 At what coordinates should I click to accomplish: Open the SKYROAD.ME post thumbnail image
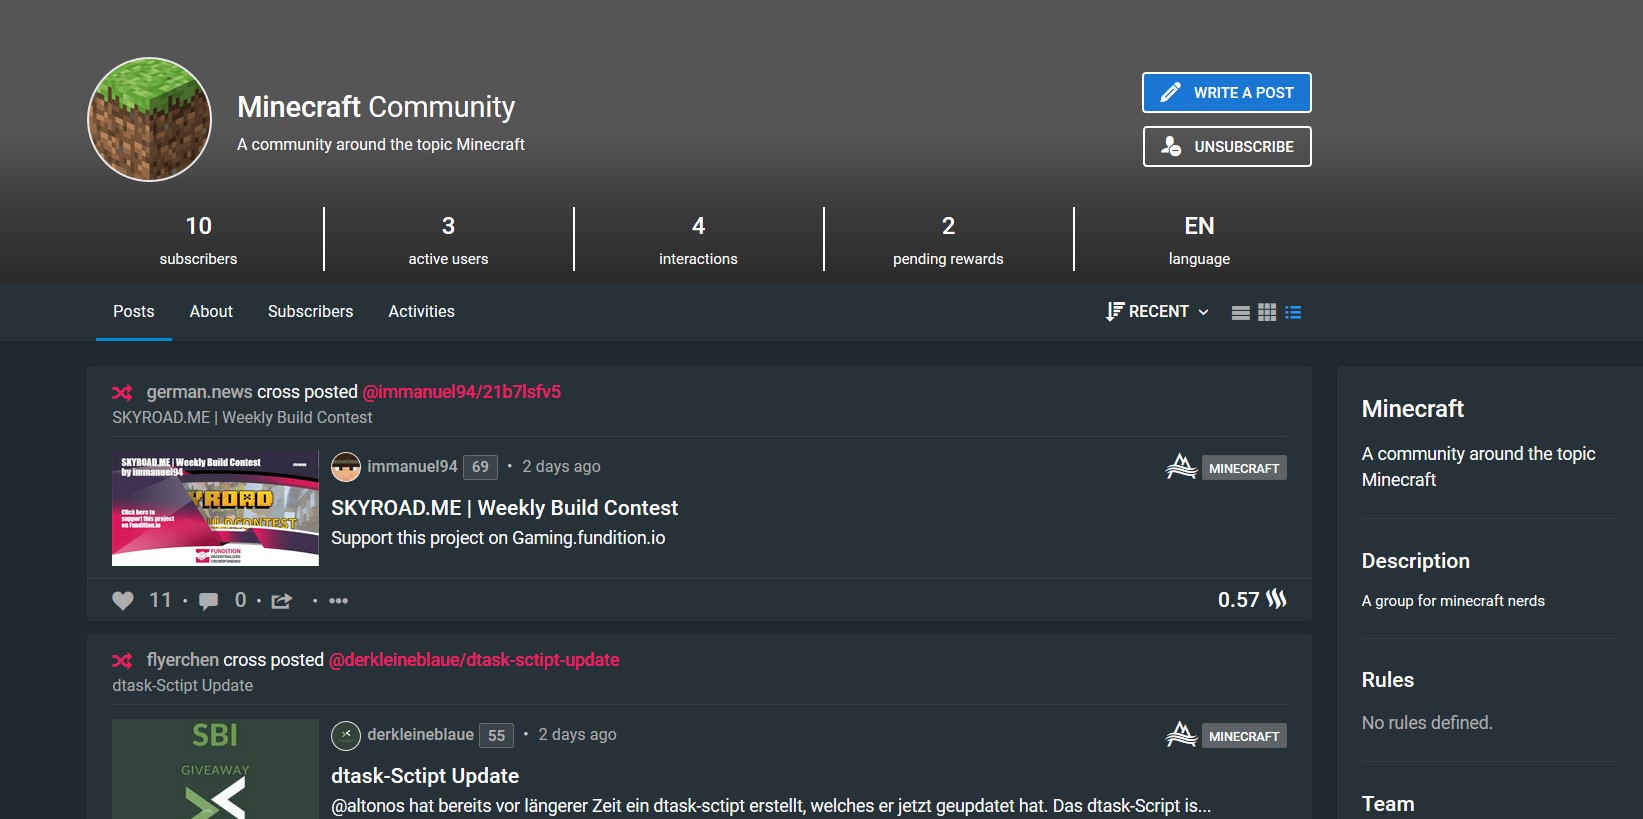[215, 508]
